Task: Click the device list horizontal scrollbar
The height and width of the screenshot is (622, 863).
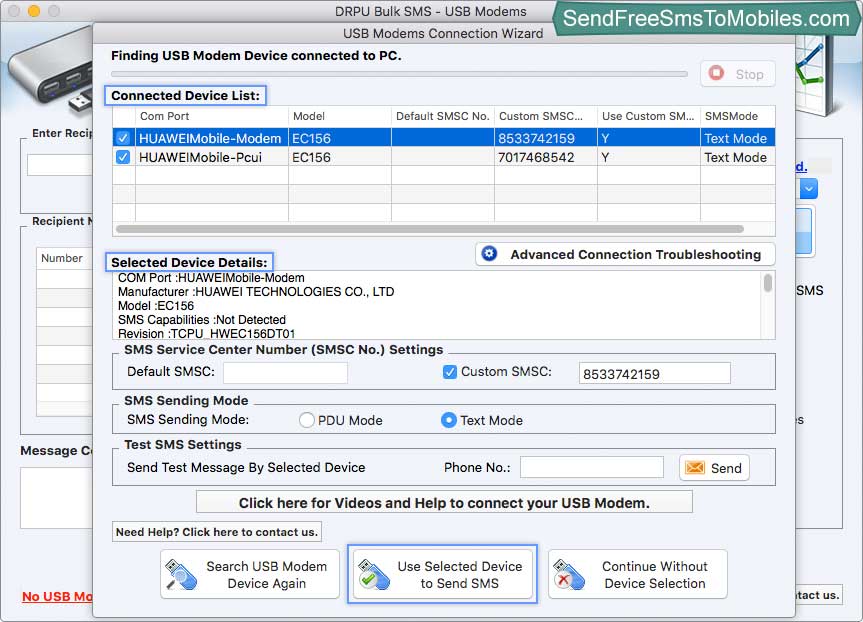Action: coord(429,228)
